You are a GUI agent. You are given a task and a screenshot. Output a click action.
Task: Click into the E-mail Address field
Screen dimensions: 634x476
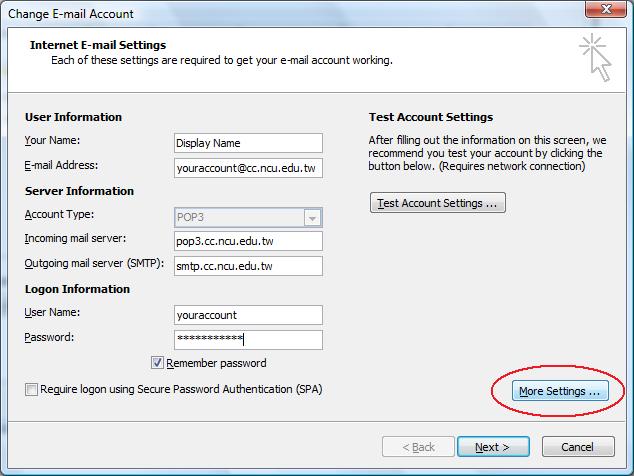pyautogui.click(x=247, y=168)
